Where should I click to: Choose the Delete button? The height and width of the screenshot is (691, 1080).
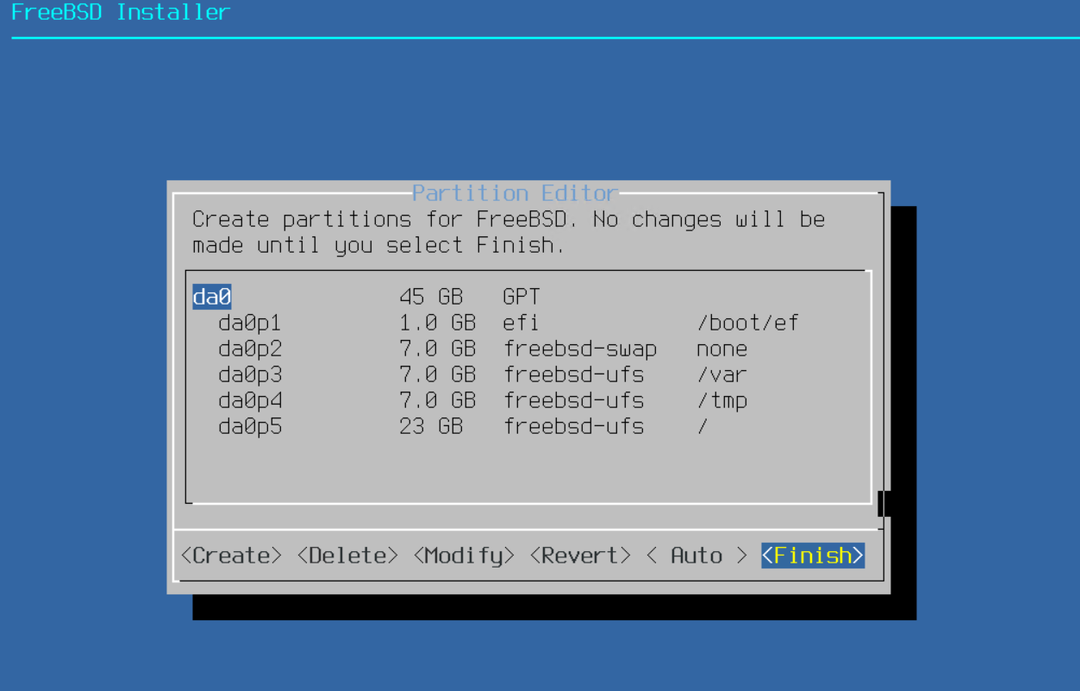click(348, 556)
